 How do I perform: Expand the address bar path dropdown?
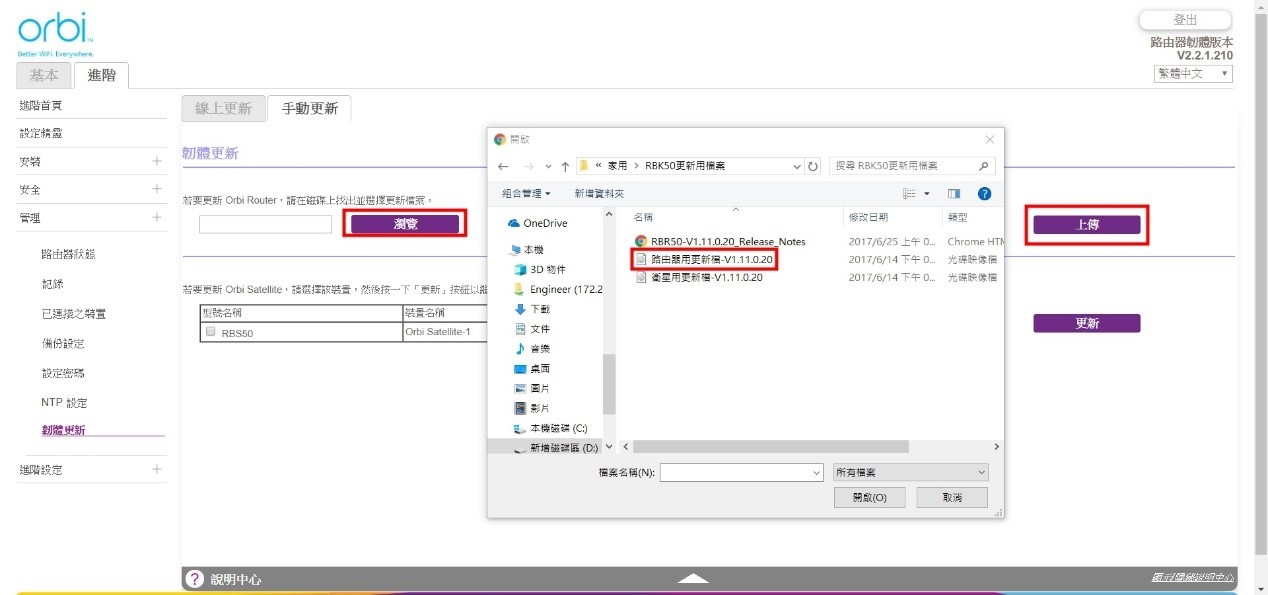(797, 166)
